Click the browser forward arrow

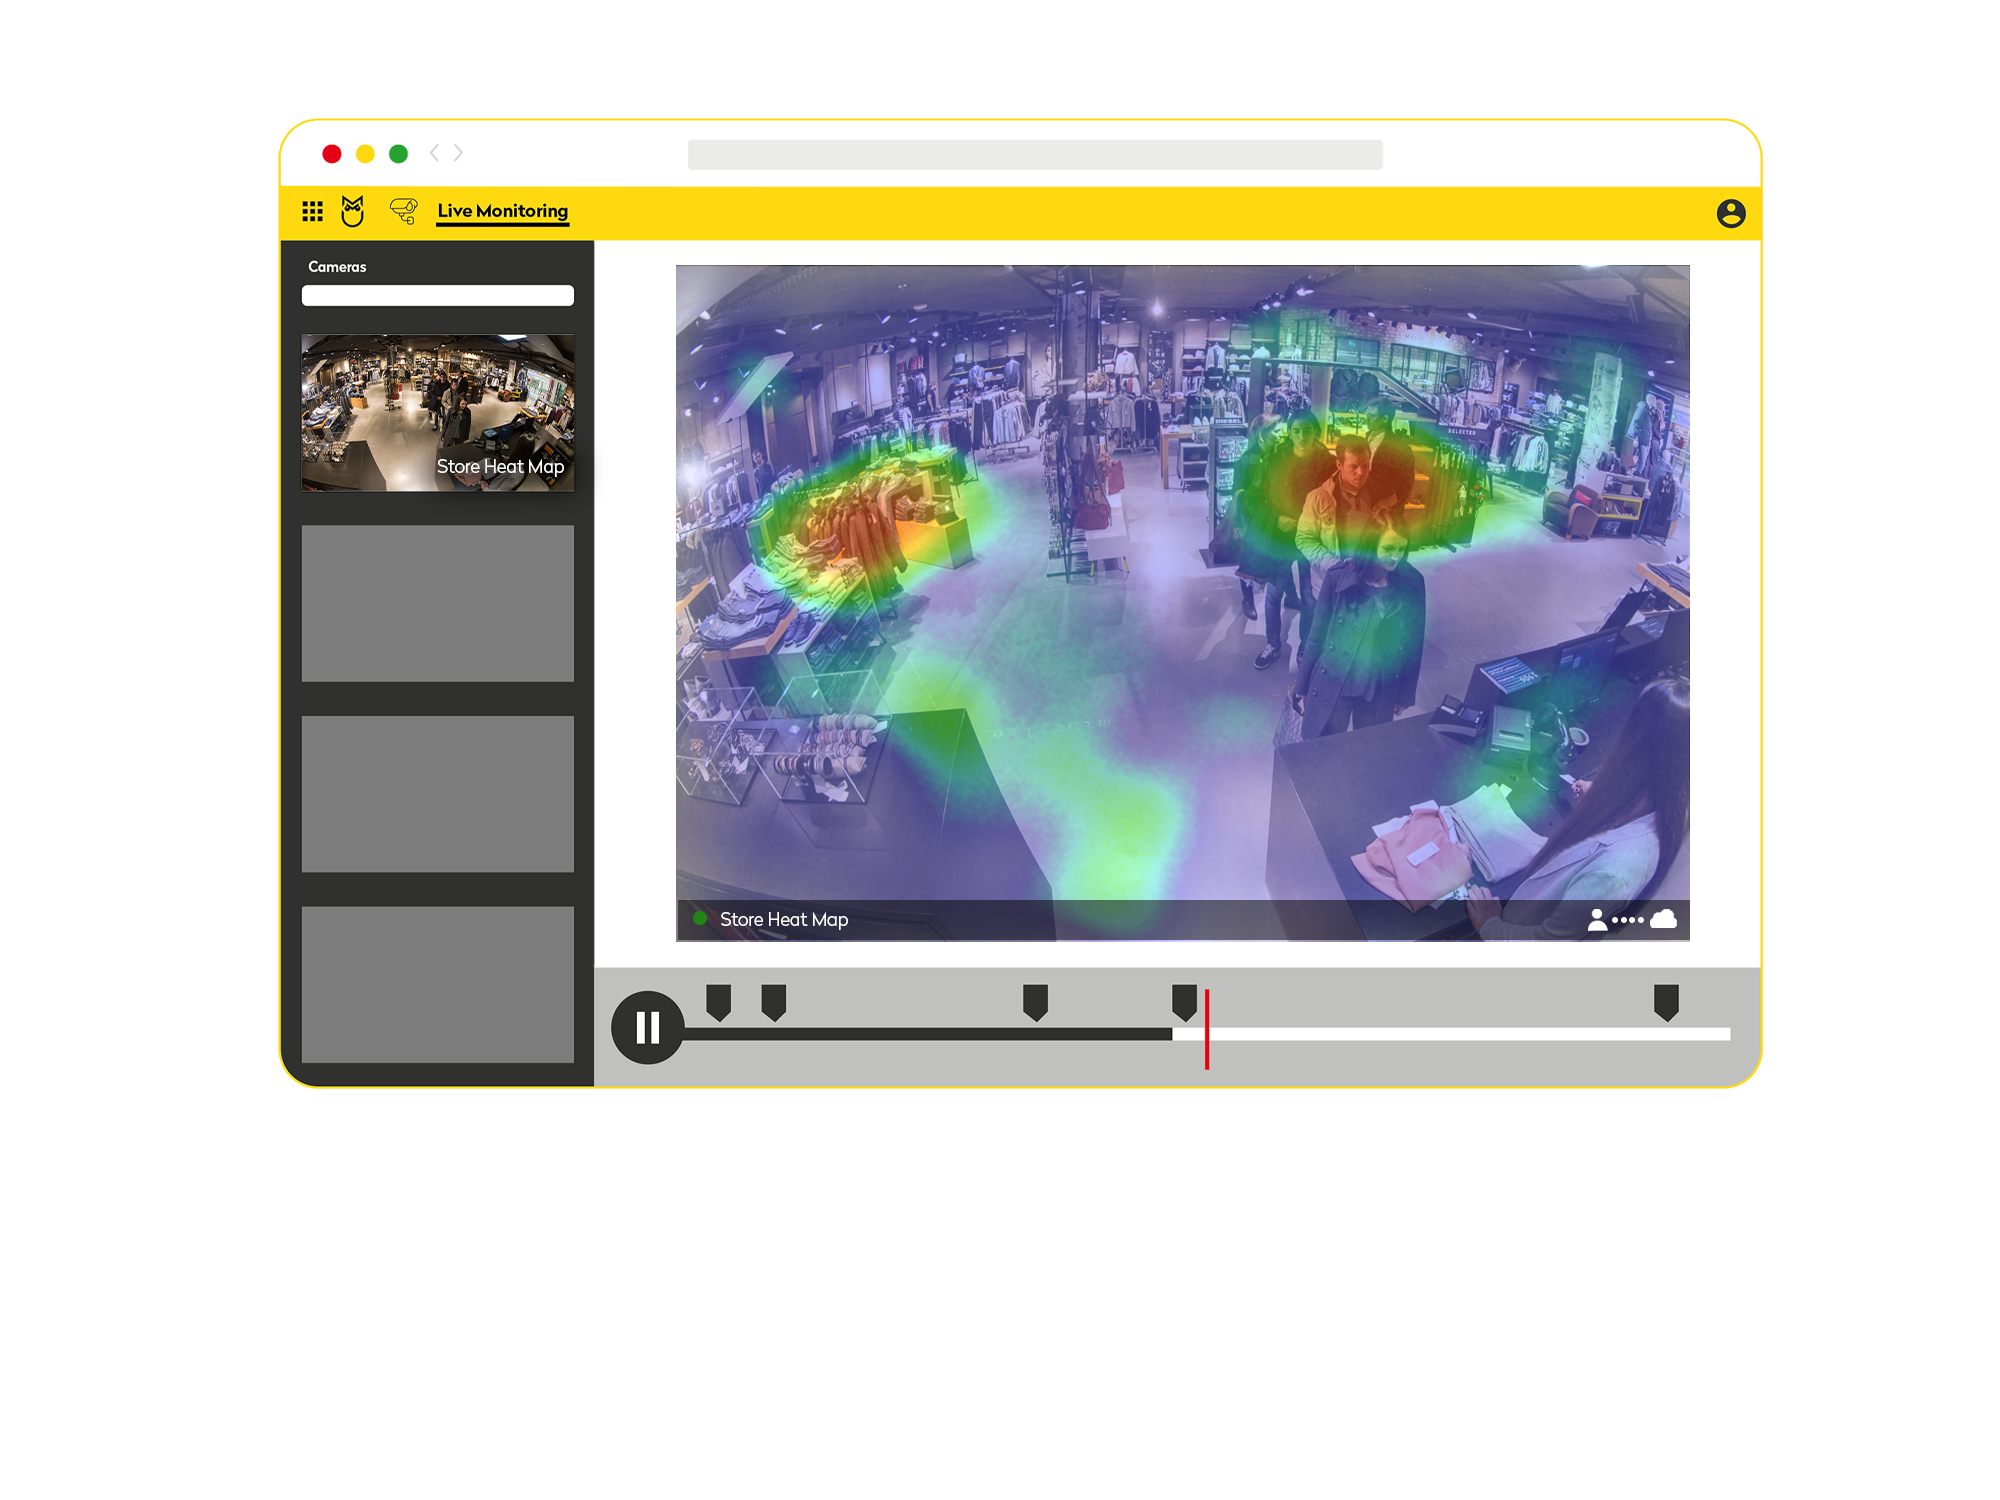click(458, 153)
